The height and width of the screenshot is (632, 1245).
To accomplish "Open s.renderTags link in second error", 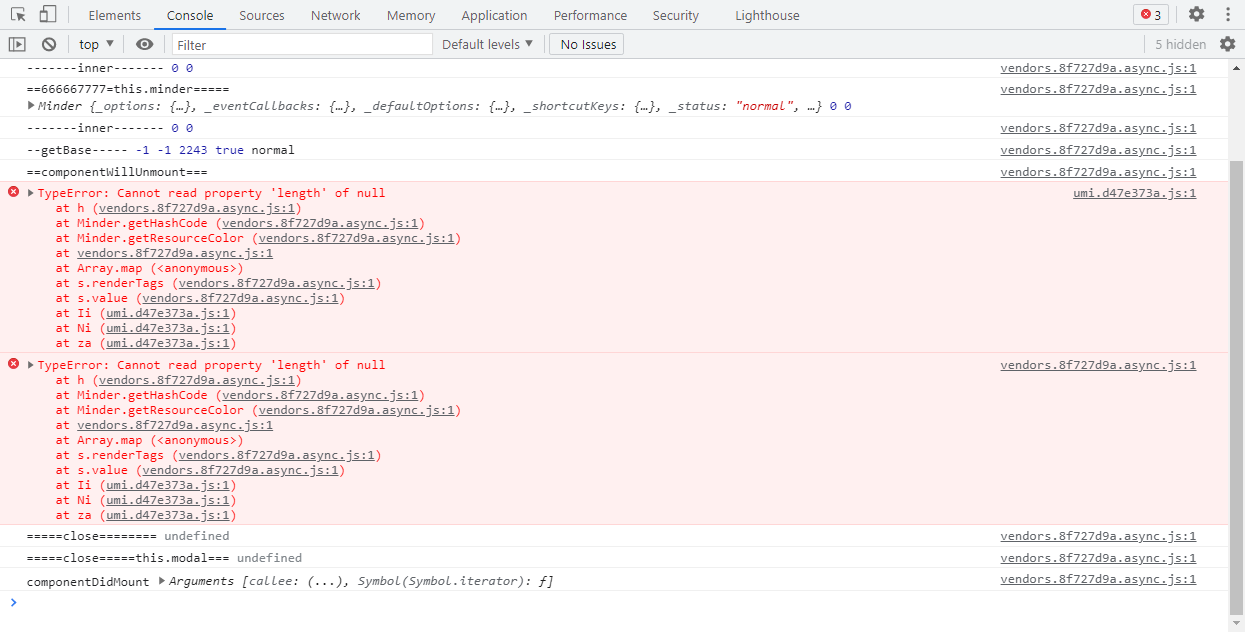I will coord(277,455).
